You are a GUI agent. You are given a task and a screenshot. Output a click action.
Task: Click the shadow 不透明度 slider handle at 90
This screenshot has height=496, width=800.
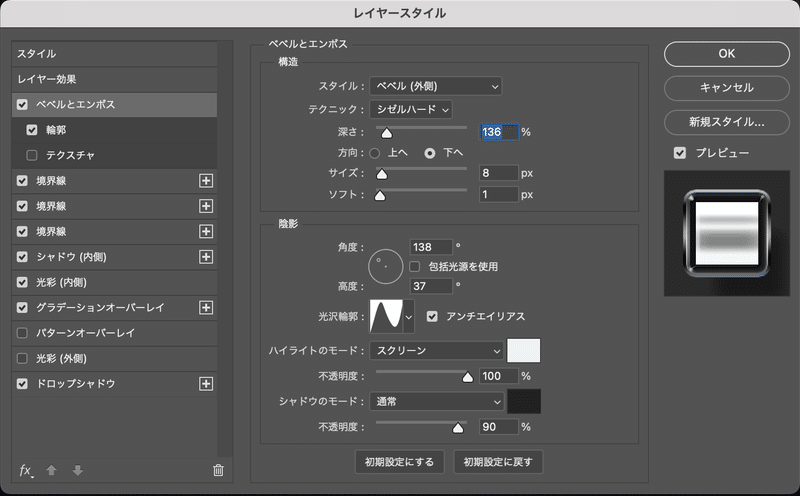point(458,428)
